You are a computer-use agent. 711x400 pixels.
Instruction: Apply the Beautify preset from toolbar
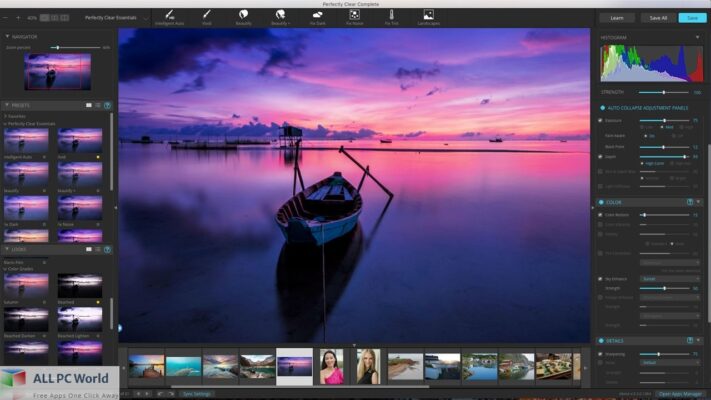(x=243, y=15)
